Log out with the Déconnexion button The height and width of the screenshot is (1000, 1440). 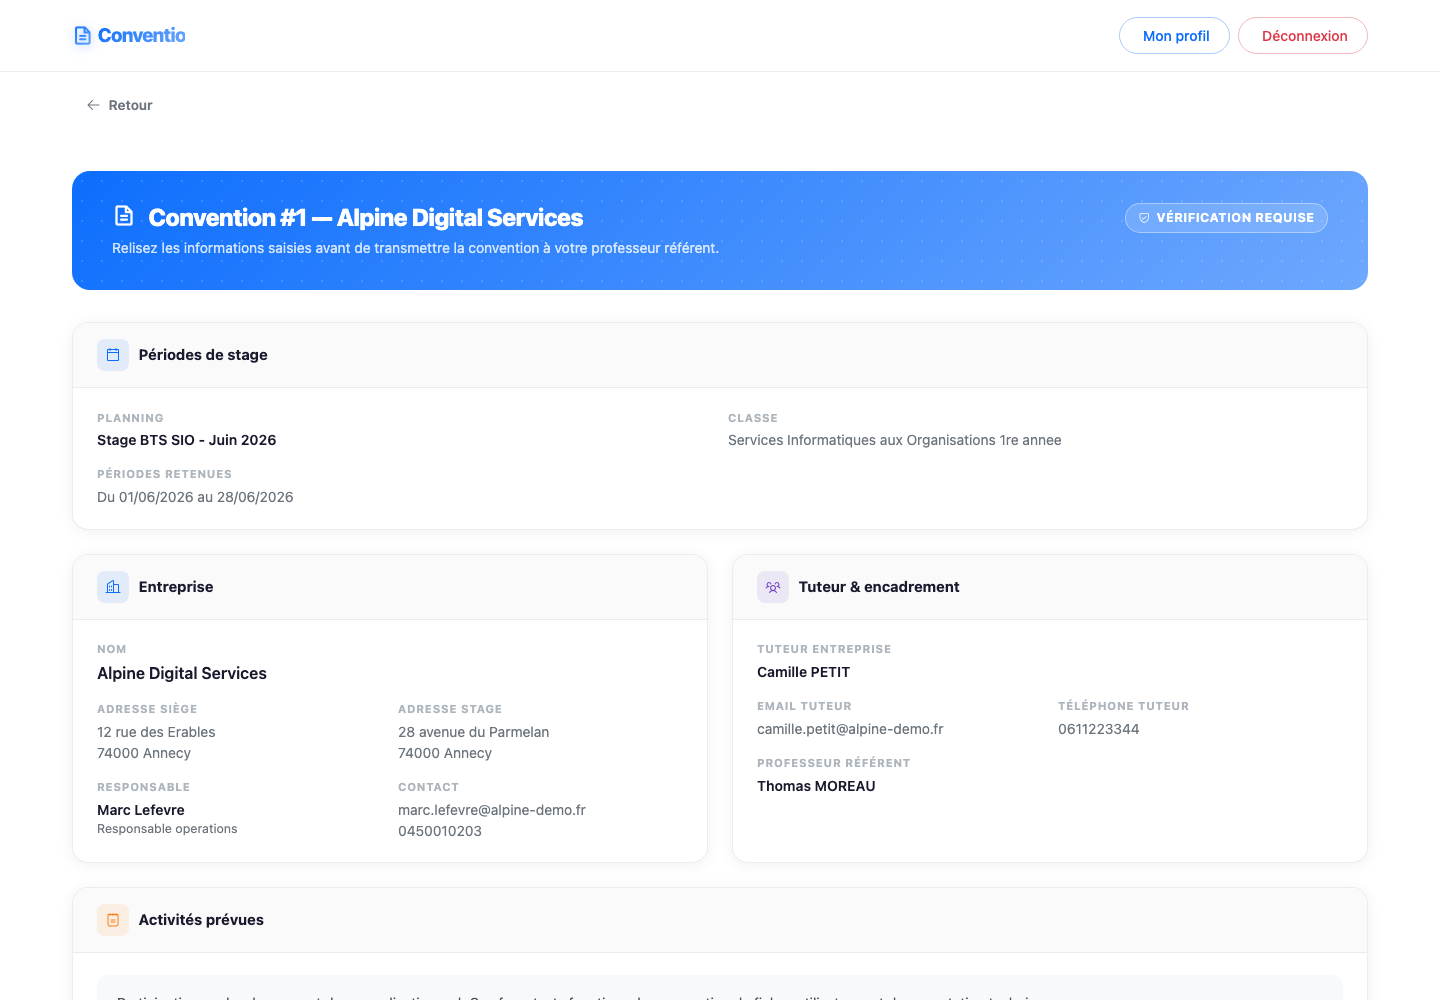1303,36
